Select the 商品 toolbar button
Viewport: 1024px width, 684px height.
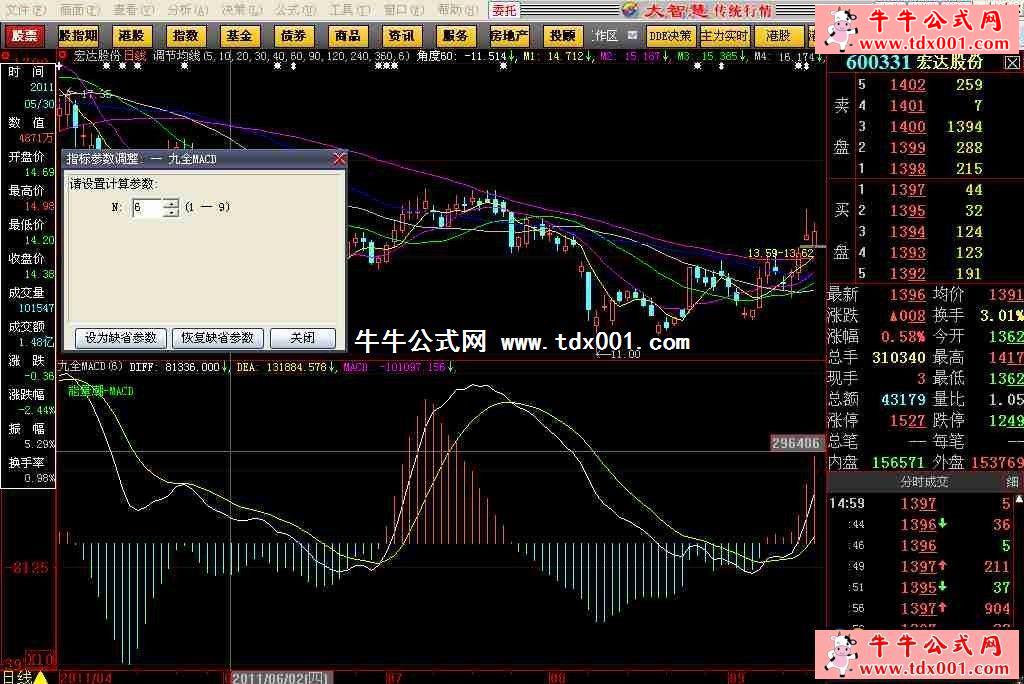click(347, 36)
